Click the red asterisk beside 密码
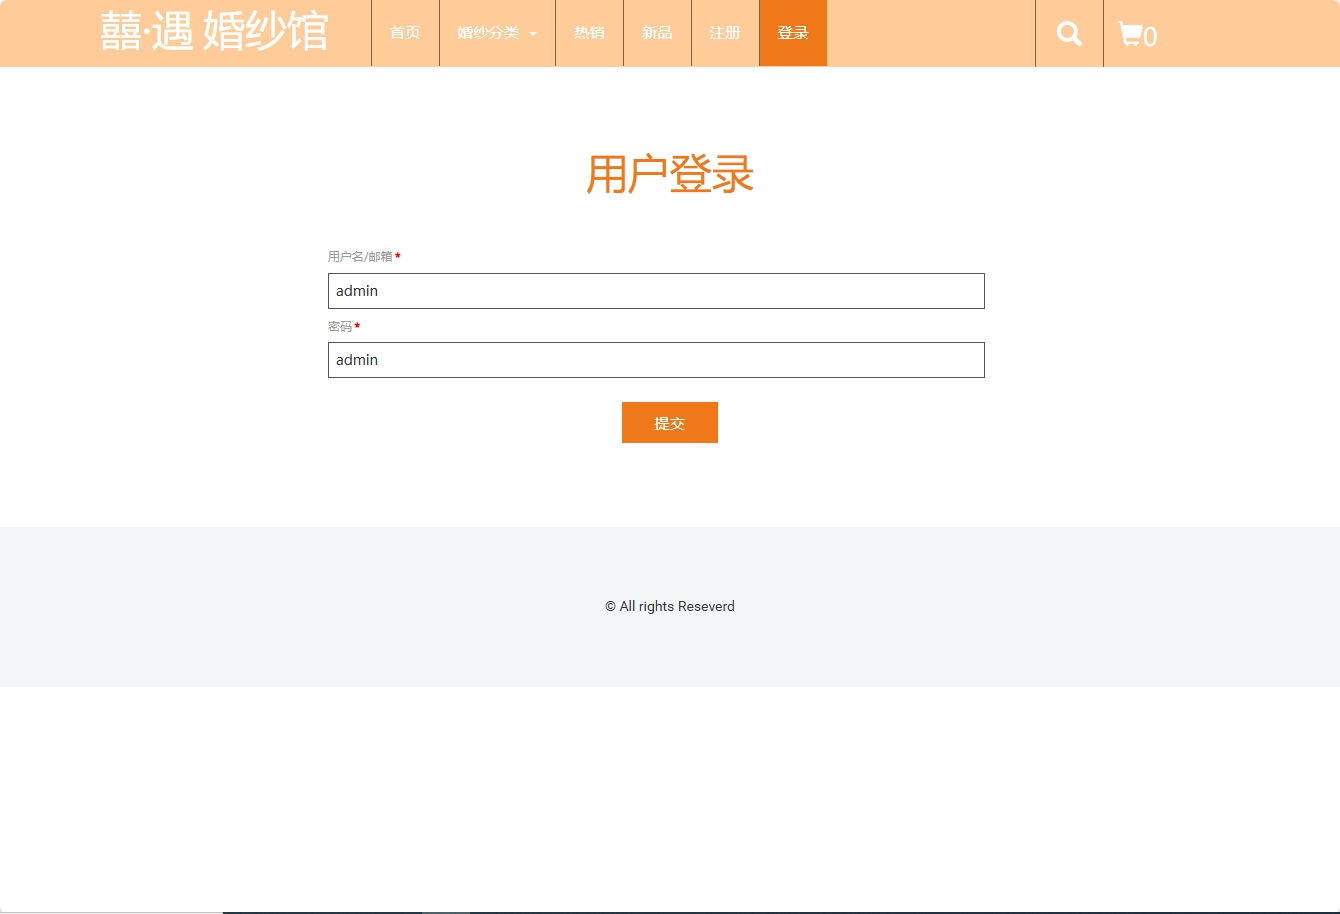The height and width of the screenshot is (914, 1340). tap(357, 326)
